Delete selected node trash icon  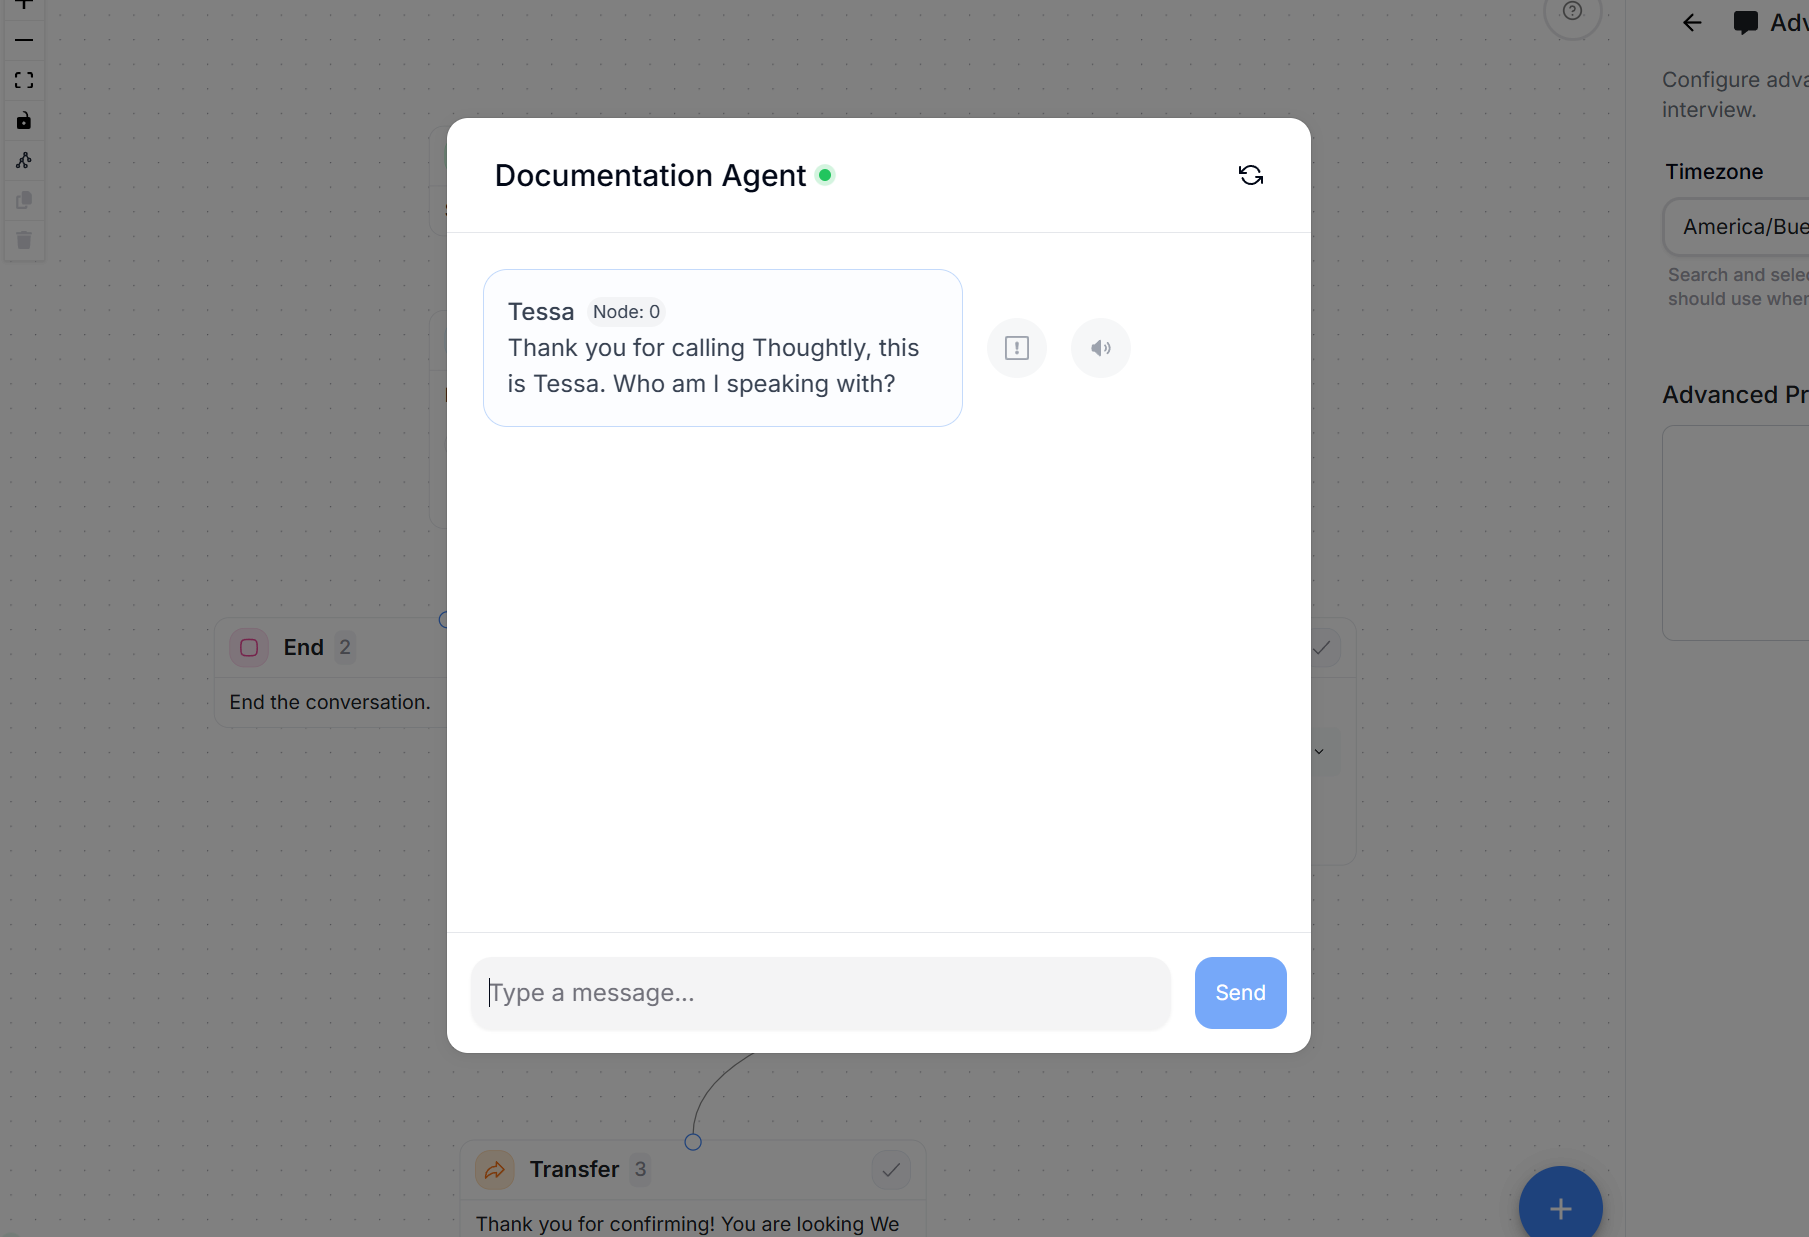click(x=24, y=240)
